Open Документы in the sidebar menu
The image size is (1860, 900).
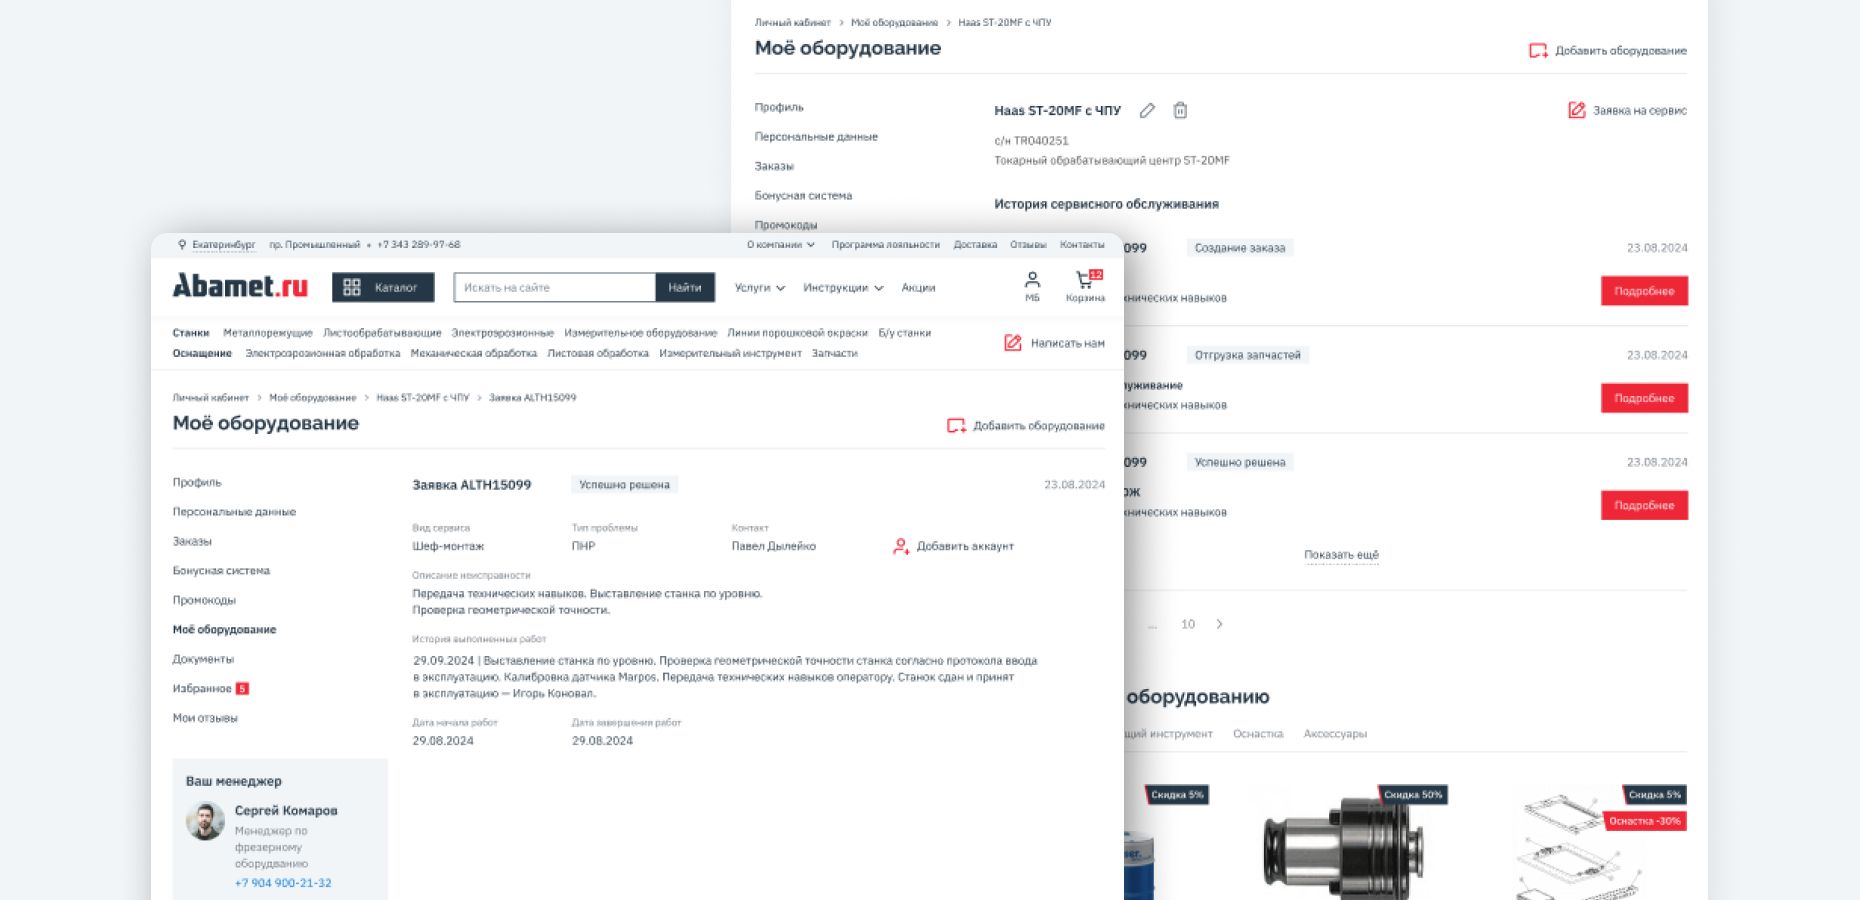coord(203,659)
